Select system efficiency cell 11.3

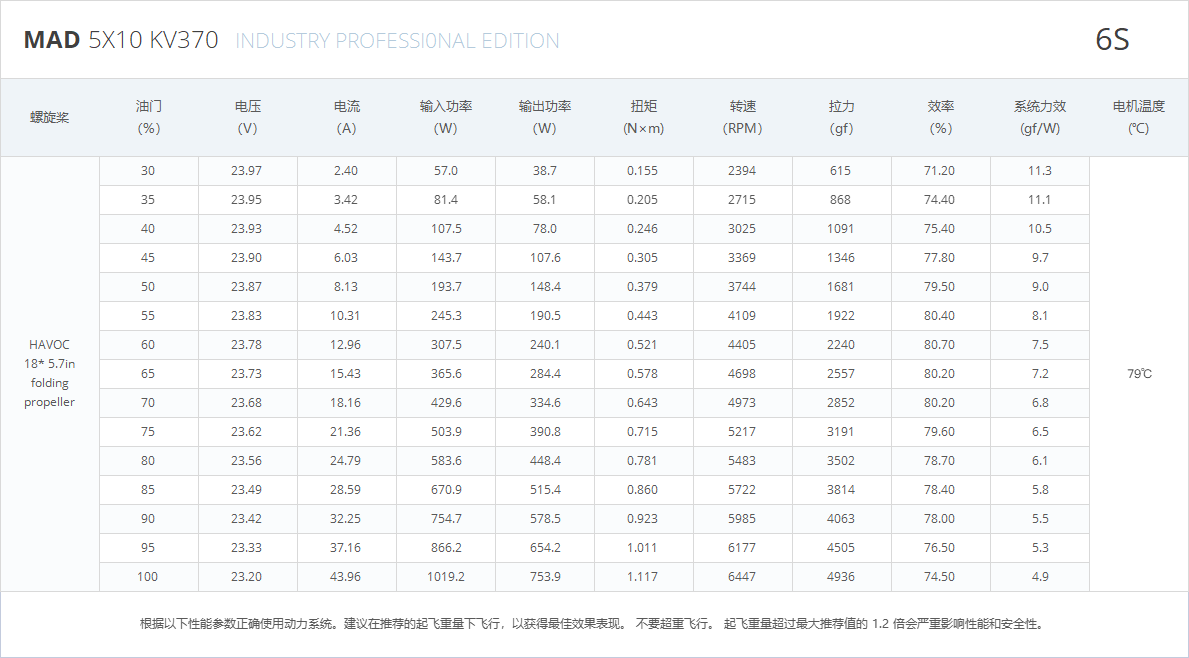click(1040, 171)
